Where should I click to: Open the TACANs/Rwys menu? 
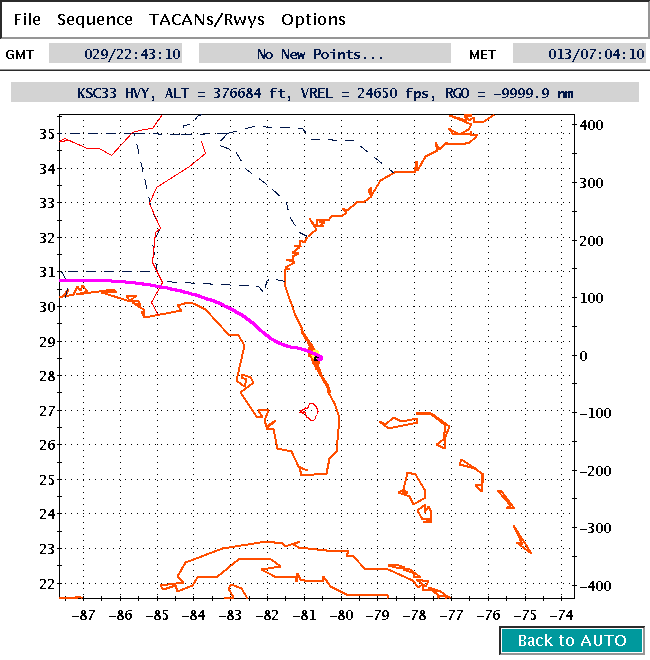point(207,19)
